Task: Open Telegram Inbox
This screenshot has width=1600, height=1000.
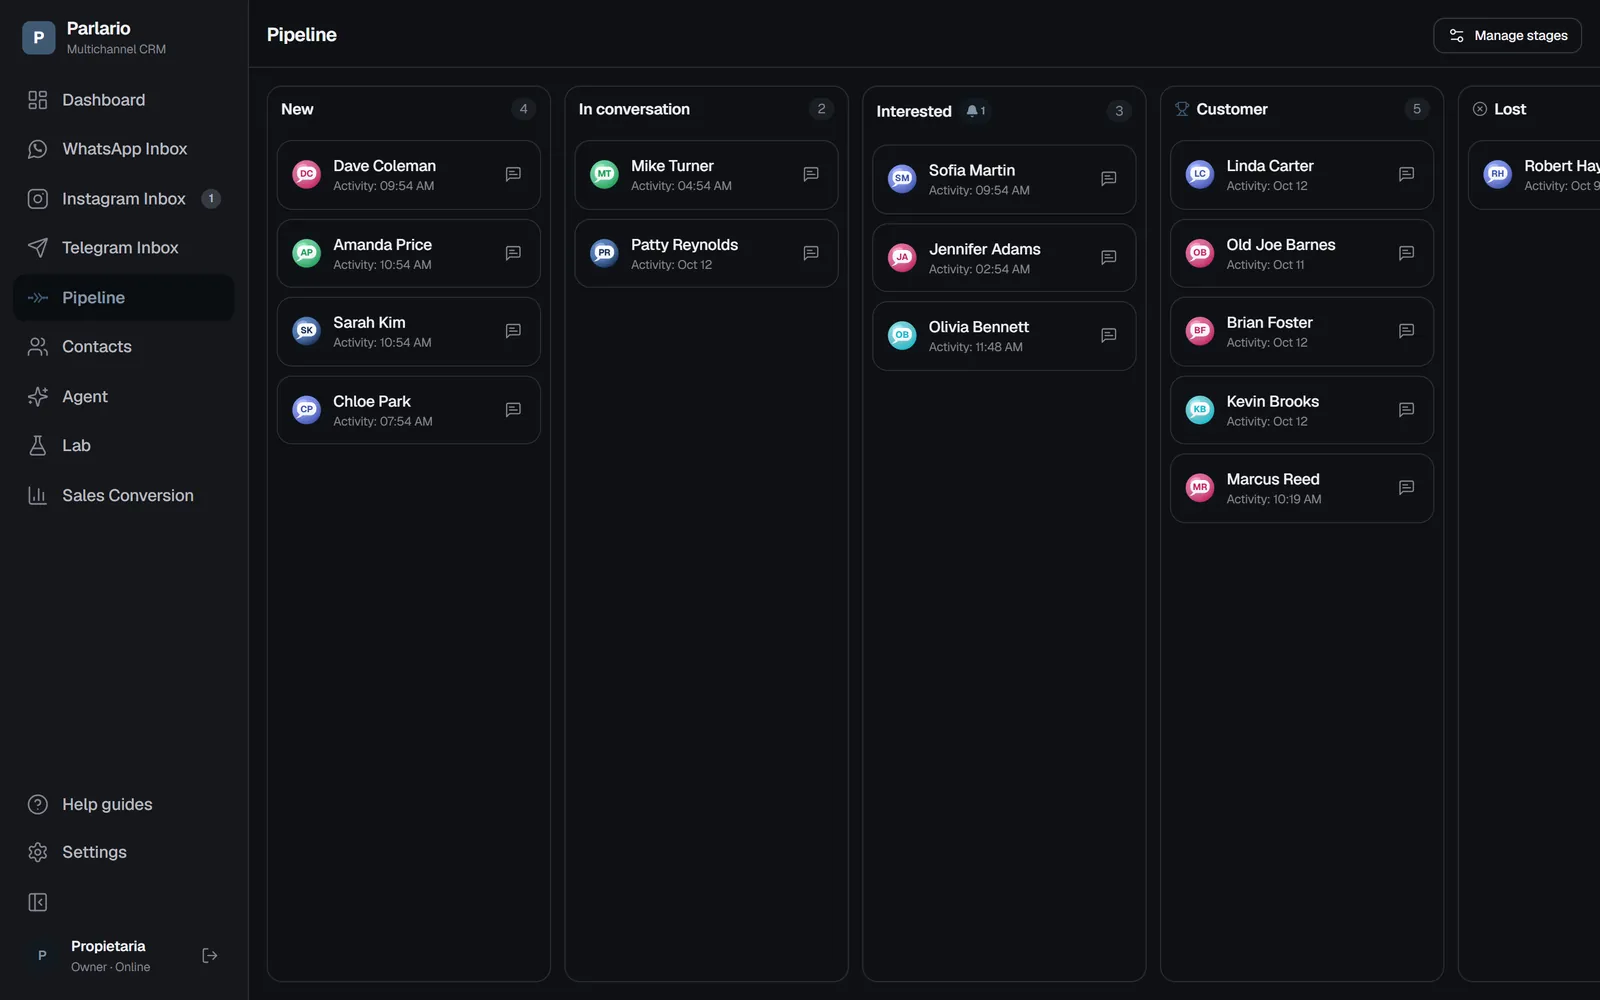Action: [124, 248]
